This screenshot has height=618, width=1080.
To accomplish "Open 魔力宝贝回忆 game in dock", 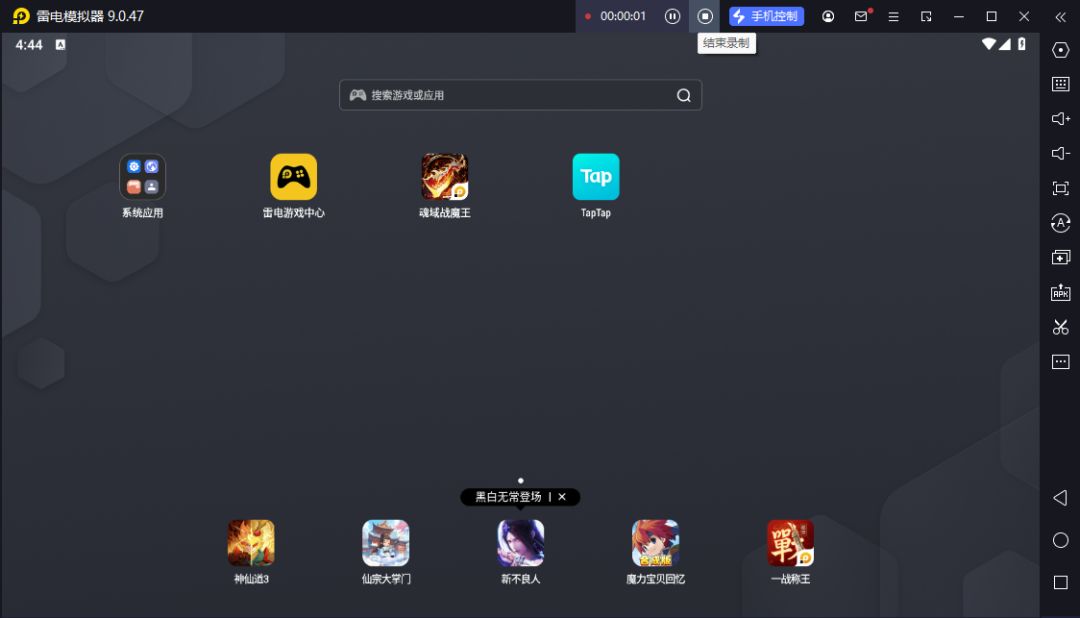I will [x=655, y=543].
